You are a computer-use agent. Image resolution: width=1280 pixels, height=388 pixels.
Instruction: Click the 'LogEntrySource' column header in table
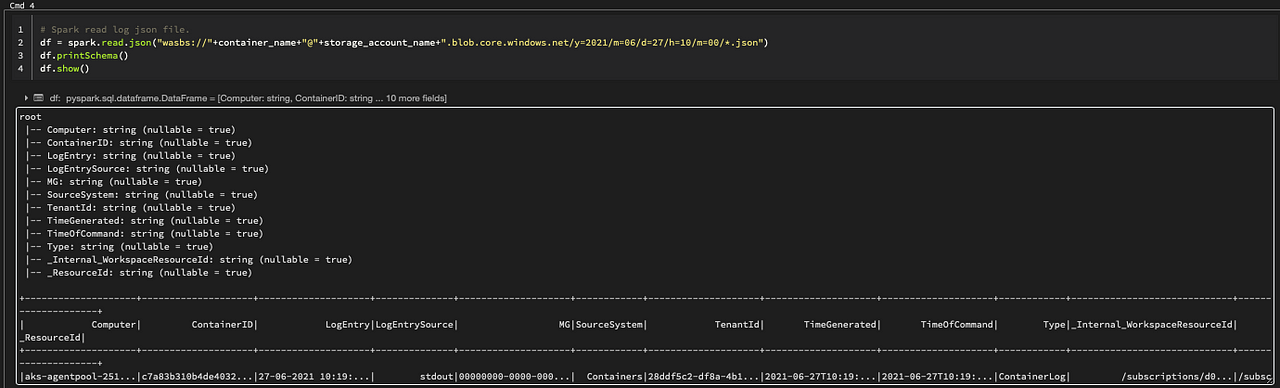click(415, 325)
